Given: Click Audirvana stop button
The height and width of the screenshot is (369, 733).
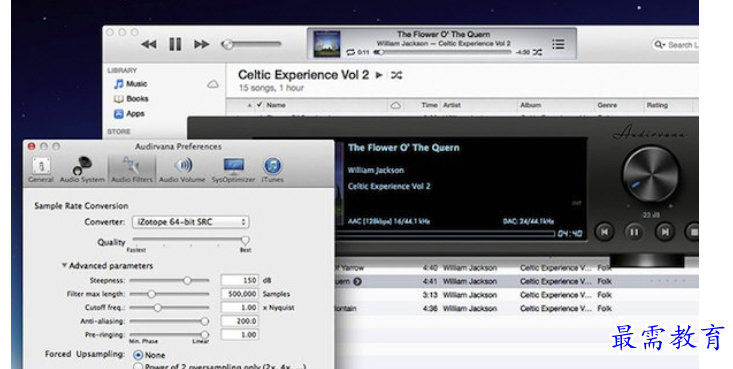Looking at the screenshot, I should [693, 232].
